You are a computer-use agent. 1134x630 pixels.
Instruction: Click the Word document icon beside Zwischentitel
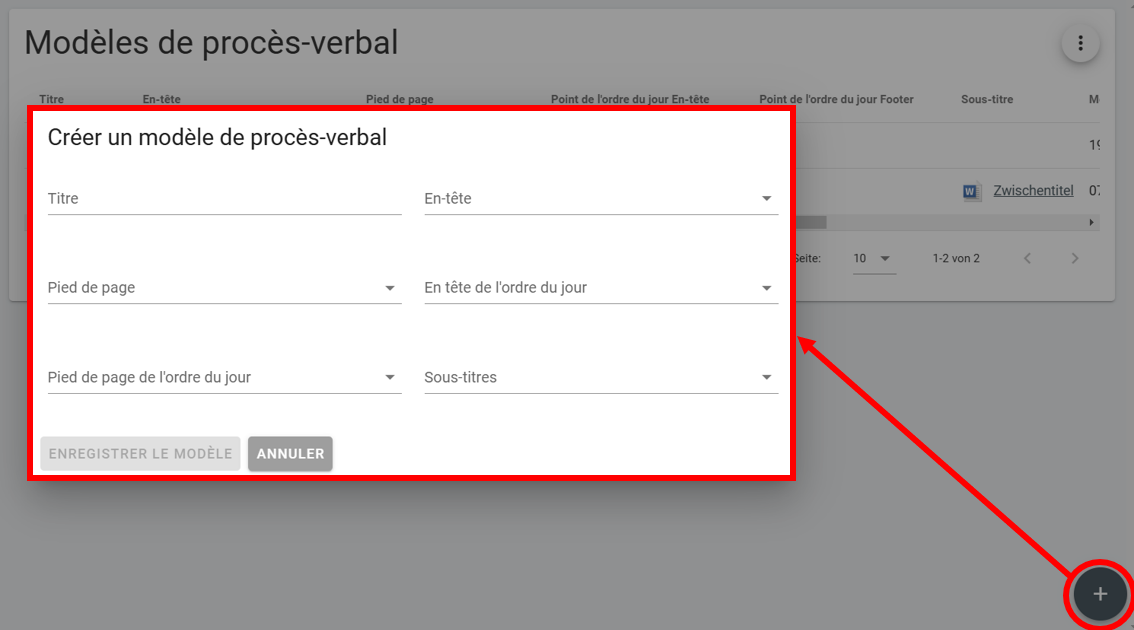(971, 191)
